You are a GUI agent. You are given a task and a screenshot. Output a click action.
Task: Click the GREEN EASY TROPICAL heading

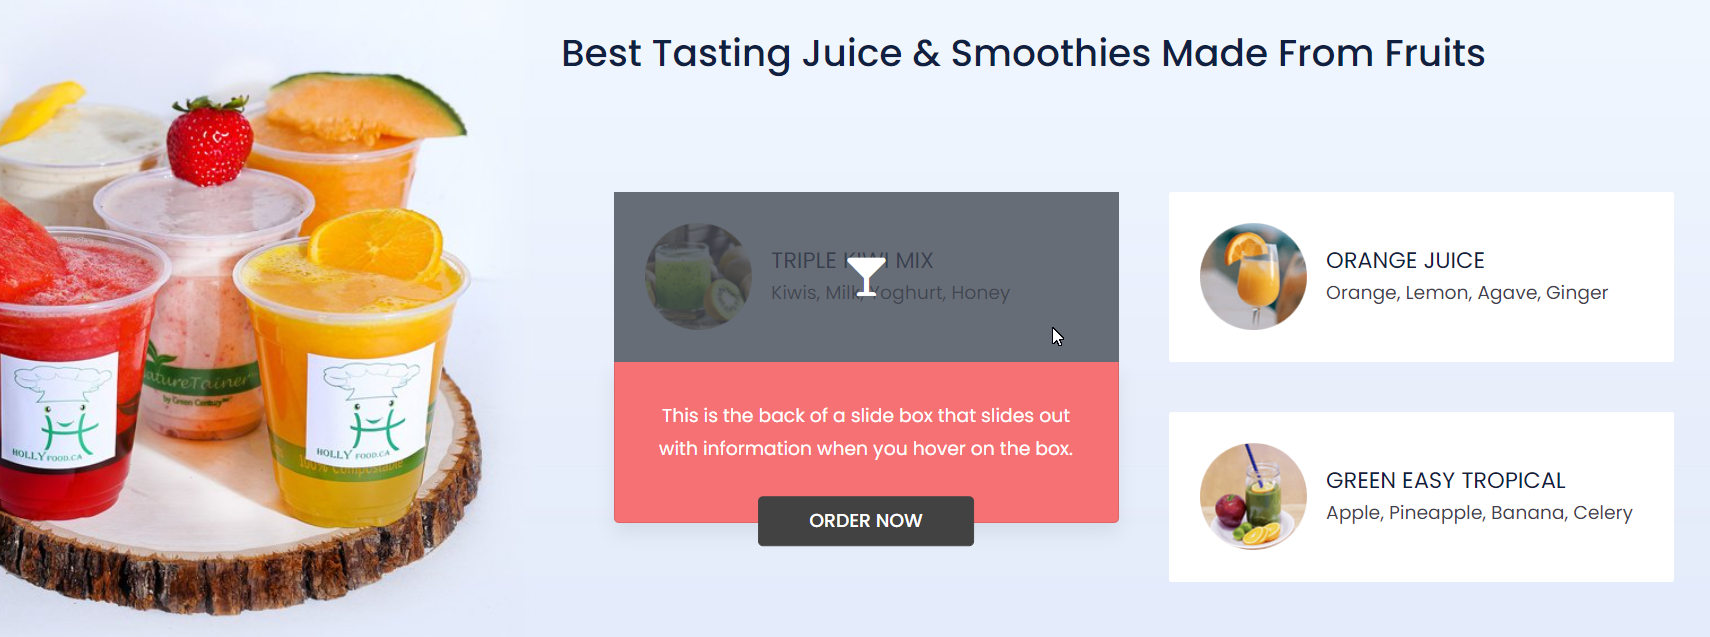(x=1445, y=480)
